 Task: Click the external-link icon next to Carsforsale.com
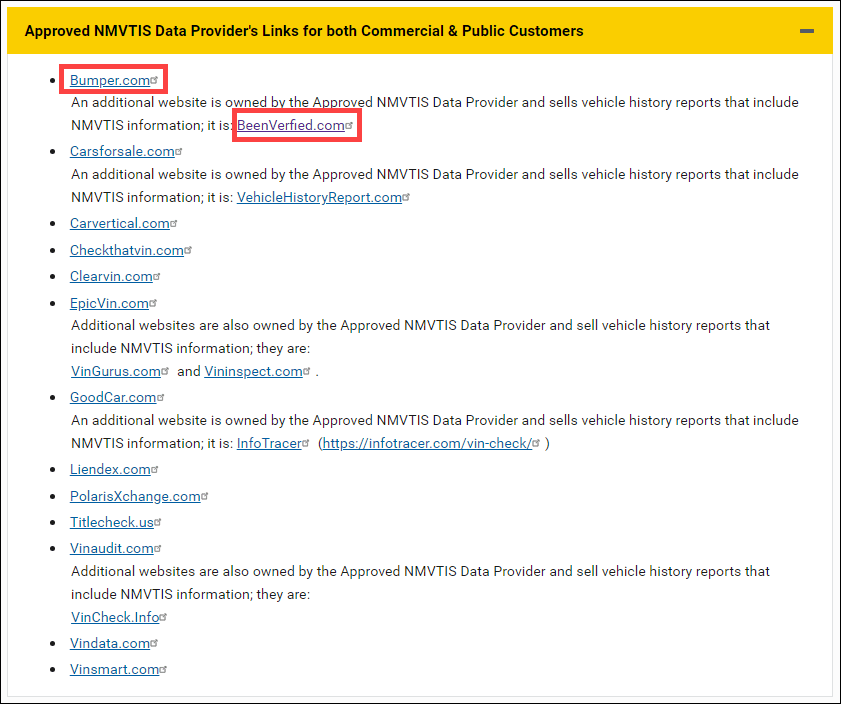pyautogui.click(x=179, y=151)
